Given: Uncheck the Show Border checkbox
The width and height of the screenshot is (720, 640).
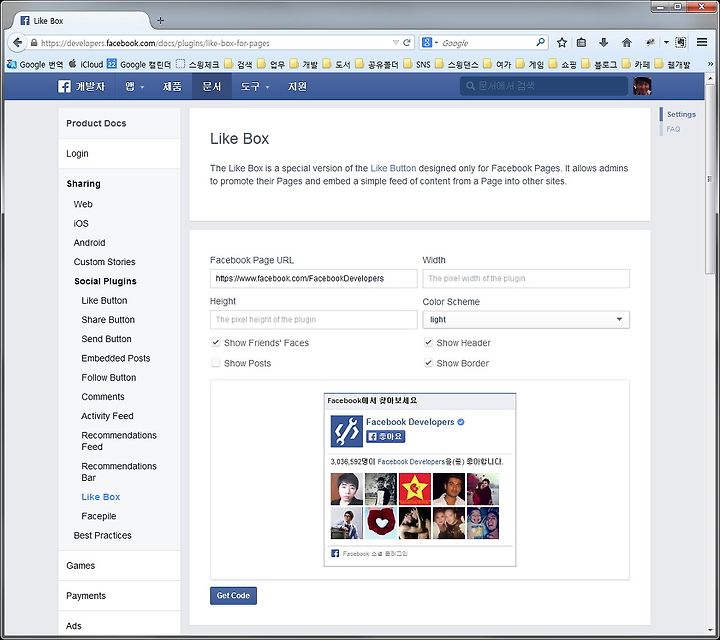Looking at the screenshot, I should (x=428, y=363).
